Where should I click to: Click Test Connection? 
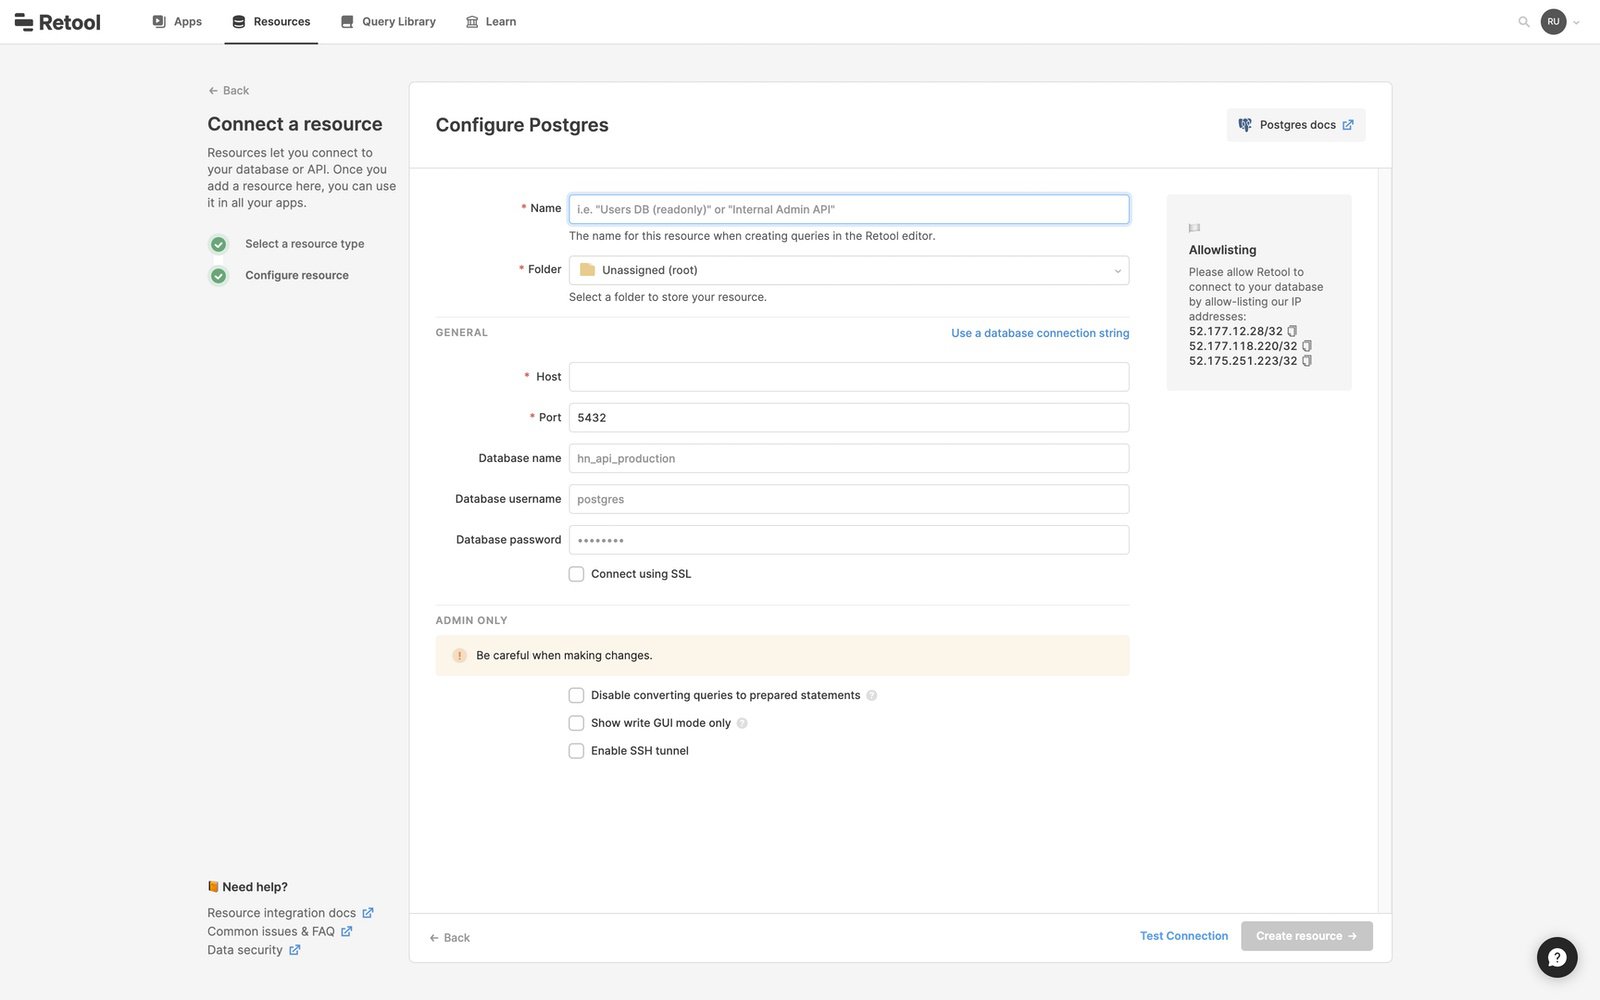(1183, 936)
